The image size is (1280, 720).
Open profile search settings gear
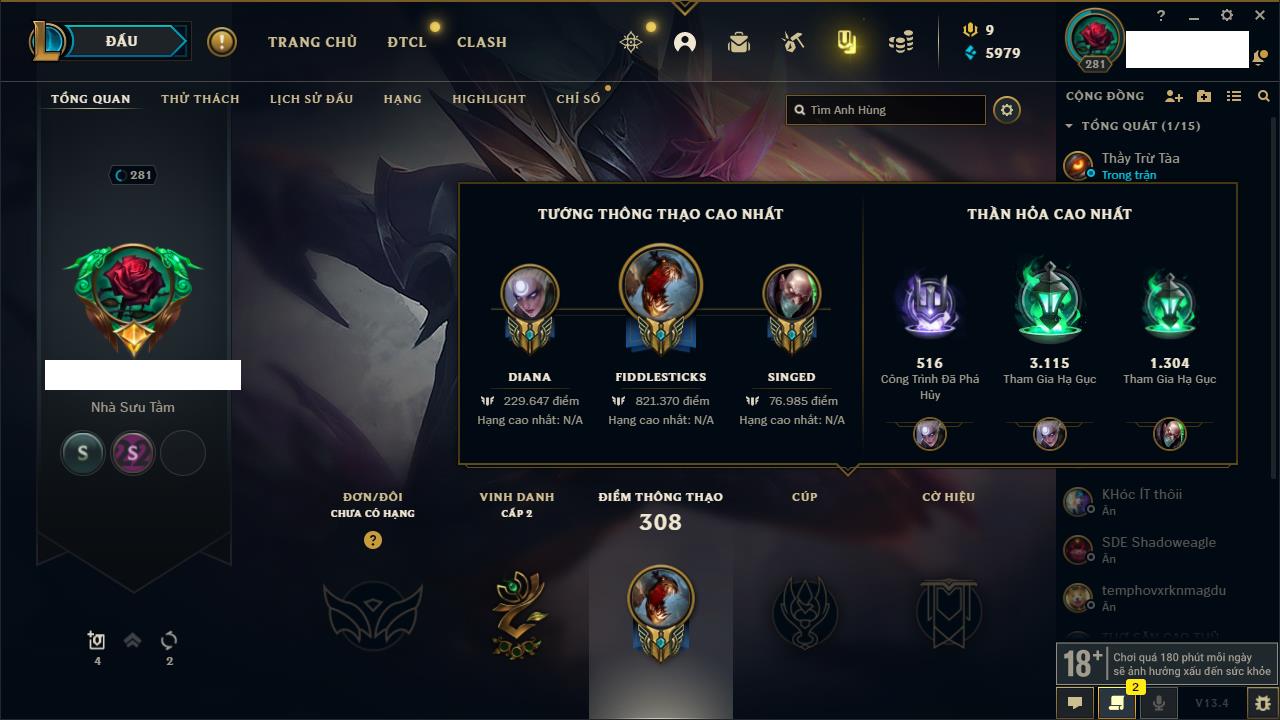click(1007, 110)
